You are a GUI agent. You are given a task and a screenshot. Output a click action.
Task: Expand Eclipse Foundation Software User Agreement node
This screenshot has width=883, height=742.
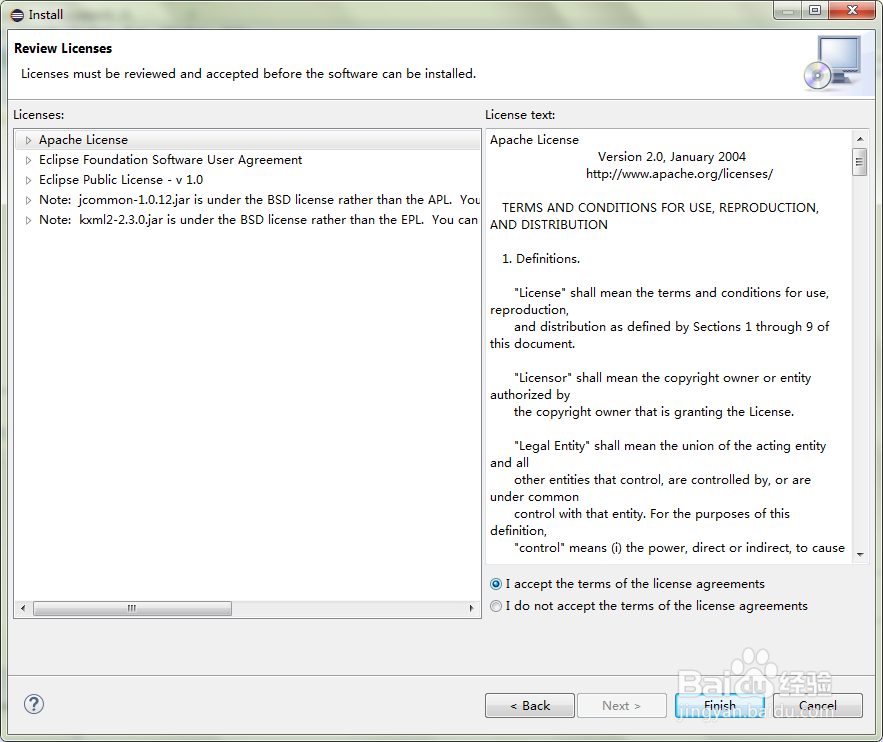tap(28, 160)
